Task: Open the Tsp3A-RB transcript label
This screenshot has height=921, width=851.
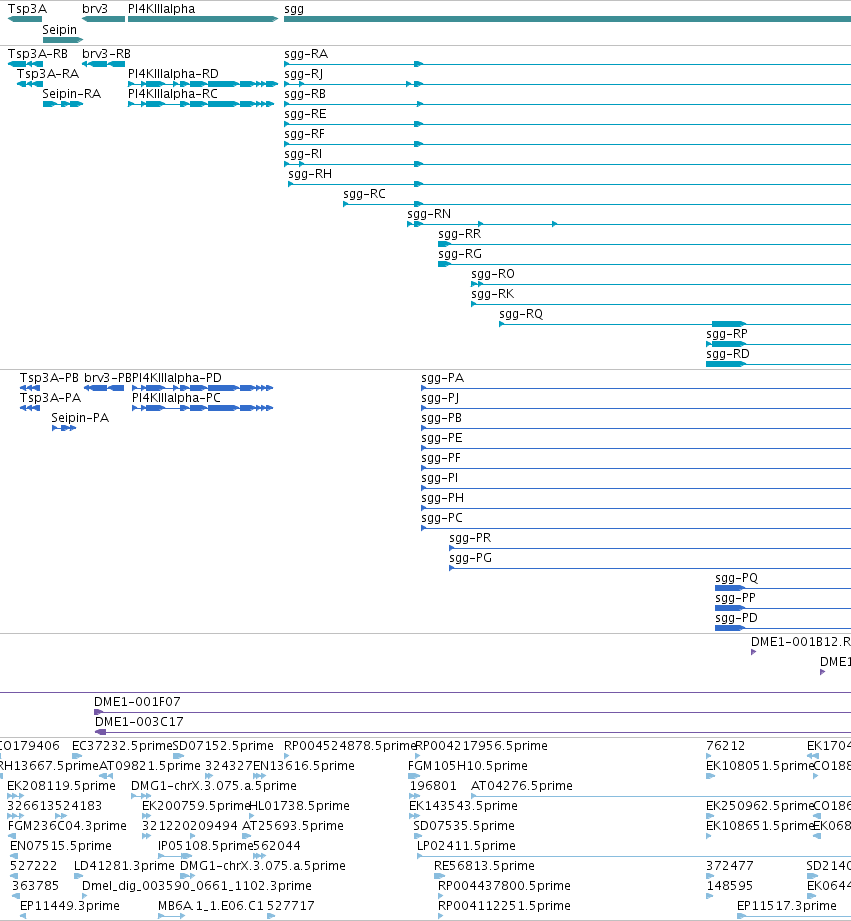Action: [38, 53]
